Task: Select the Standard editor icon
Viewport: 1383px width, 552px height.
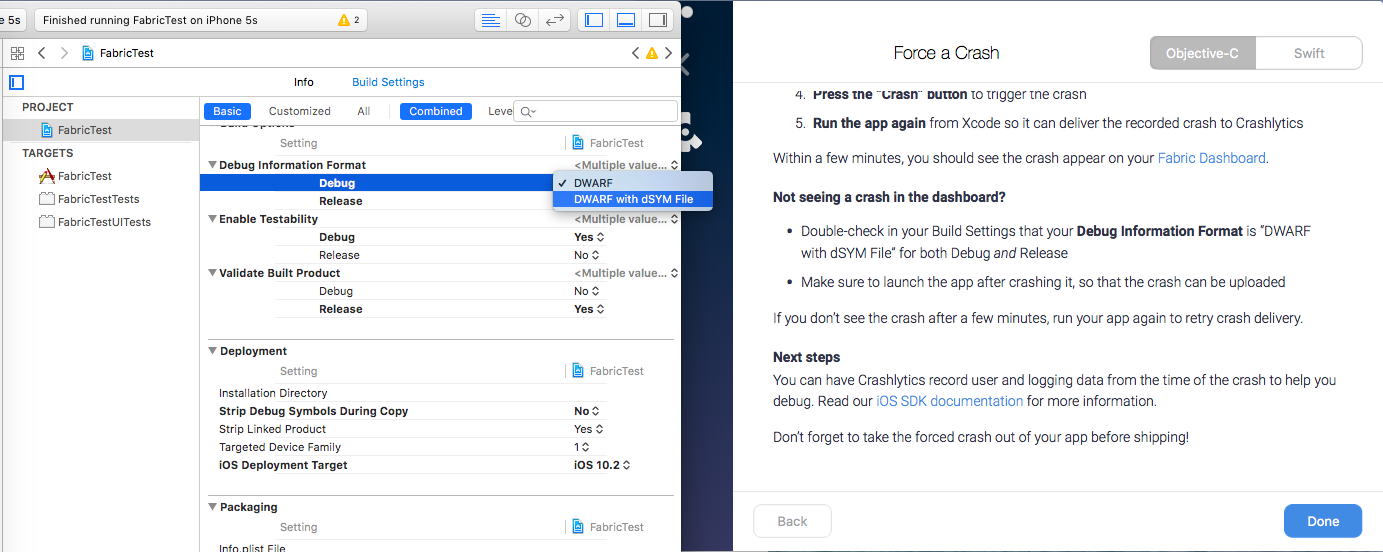Action: click(490, 20)
